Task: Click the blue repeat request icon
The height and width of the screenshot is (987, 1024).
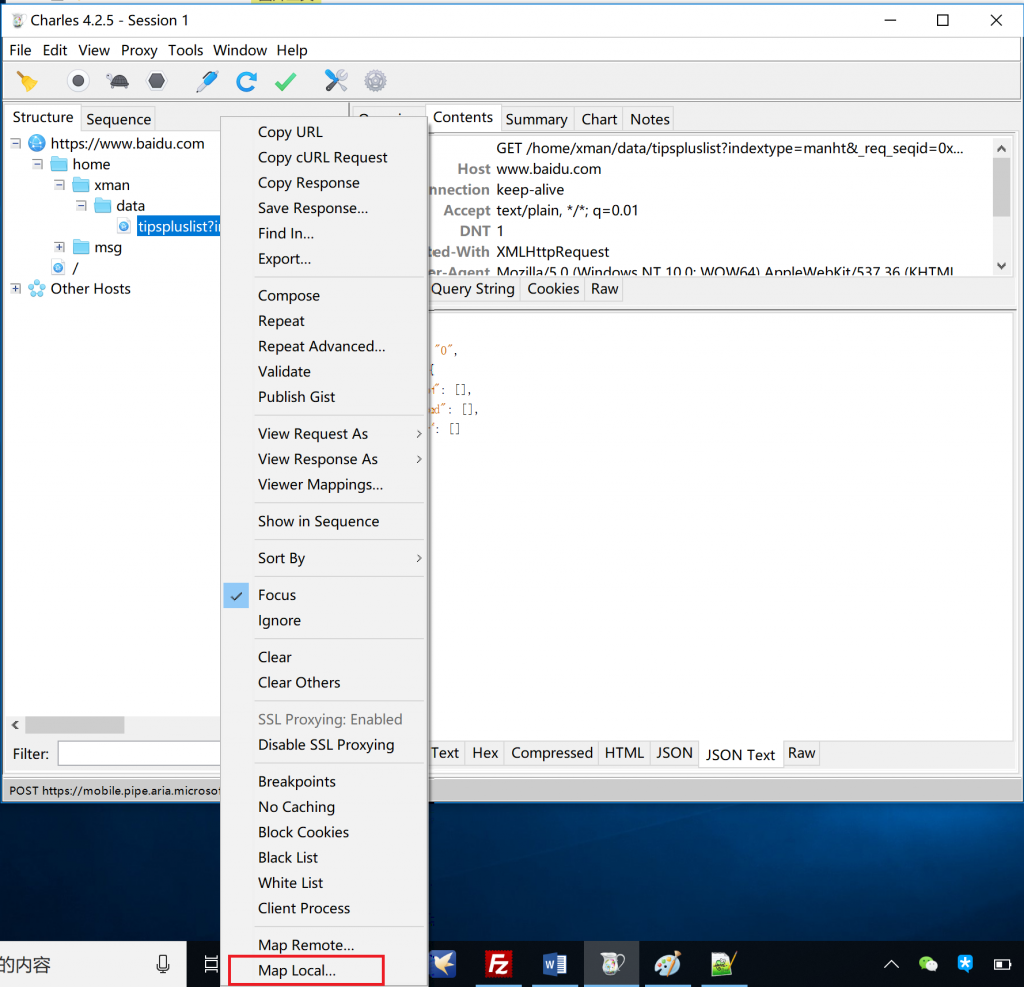Action: [x=246, y=81]
